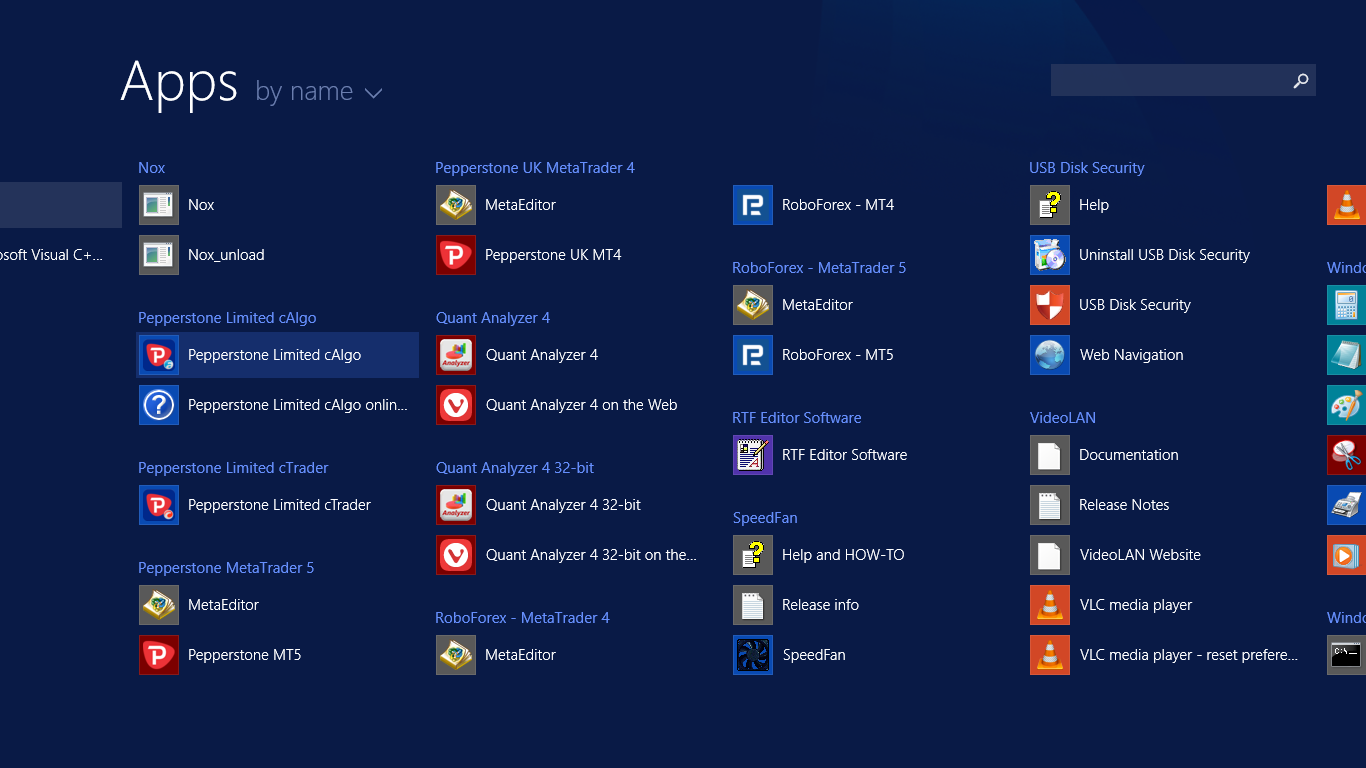Open Quant Analyzer 4 on the Web
The image size is (1366, 768).
(574, 405)
